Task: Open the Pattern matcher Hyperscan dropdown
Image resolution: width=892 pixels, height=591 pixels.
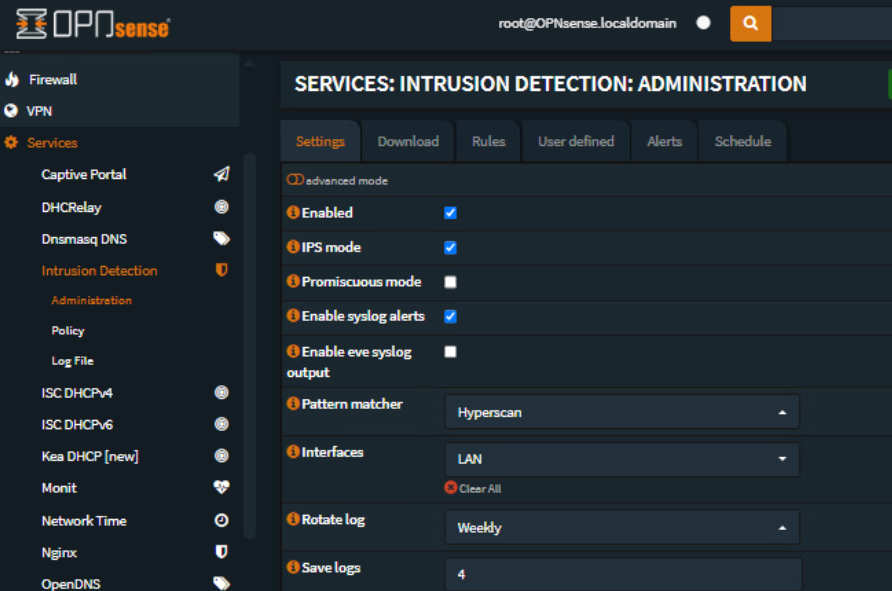Action: [622, 412]
